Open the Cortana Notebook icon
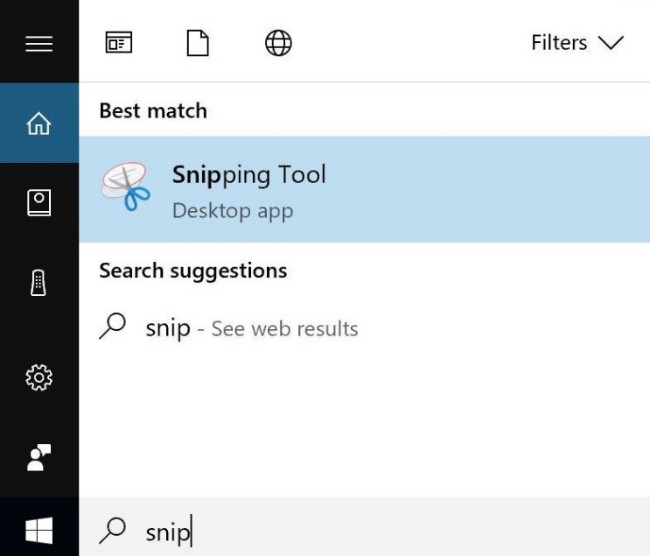 tap(39, 203)
